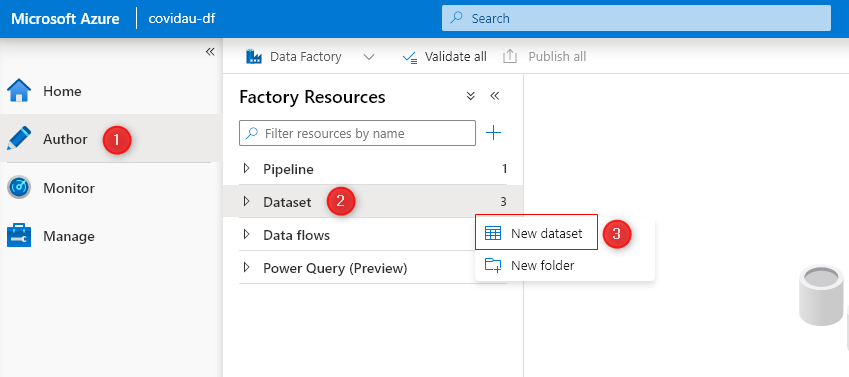Expand the Data flows tree node
Screen dimensions: 849x377
click(x=247, y=235)
